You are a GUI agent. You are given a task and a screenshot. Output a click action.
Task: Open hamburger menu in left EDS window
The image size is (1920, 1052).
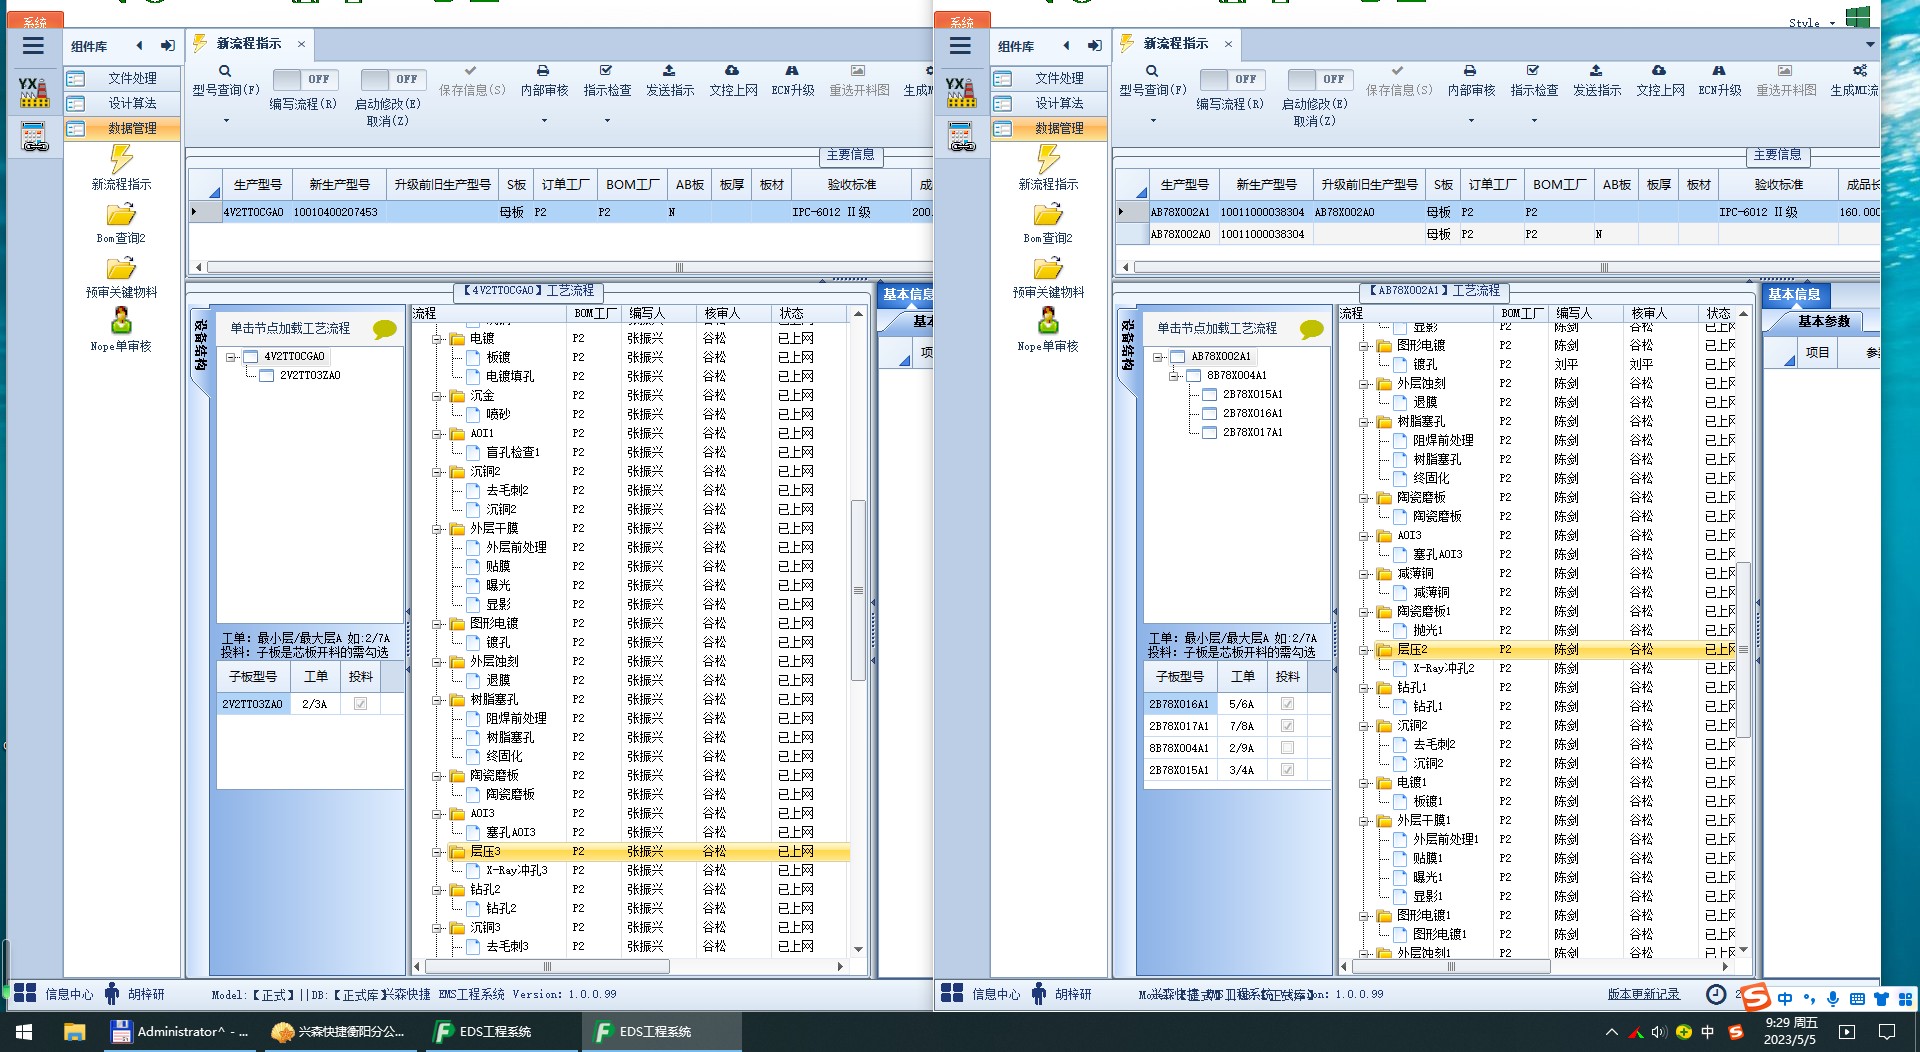pos(33,45)
